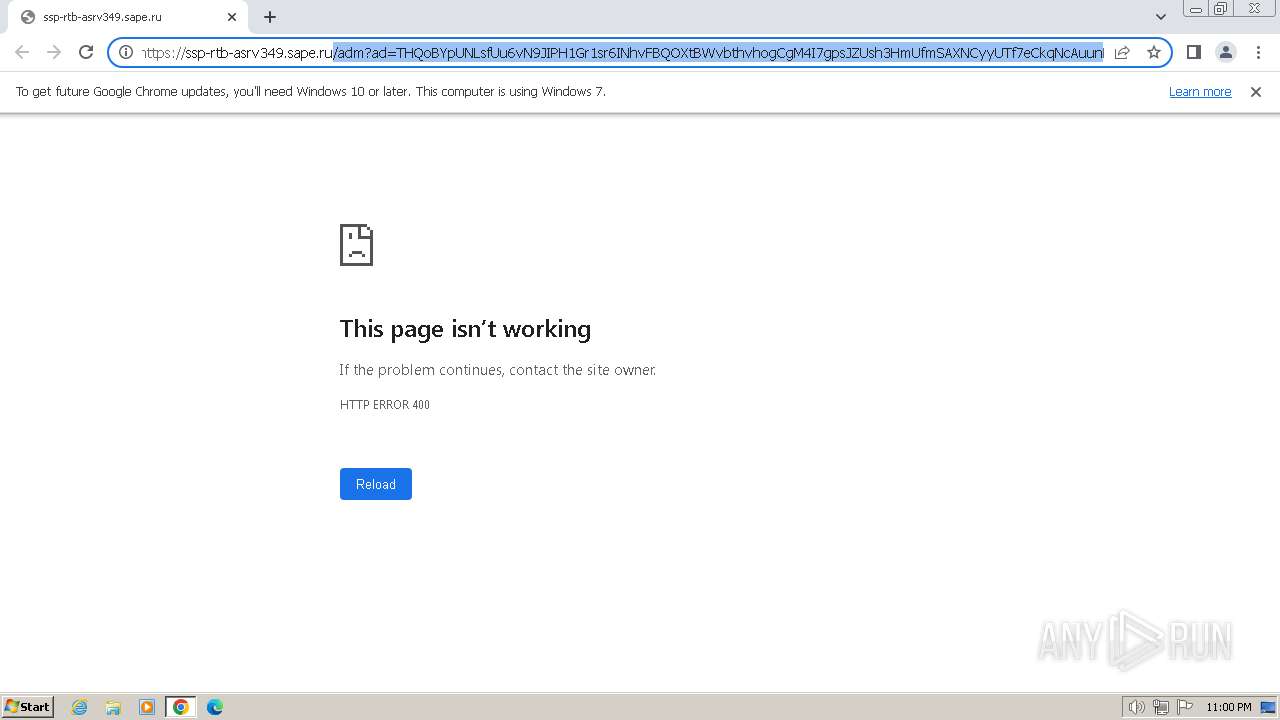
Task: Reload the page using the toolbar icon
Action: 86,52
